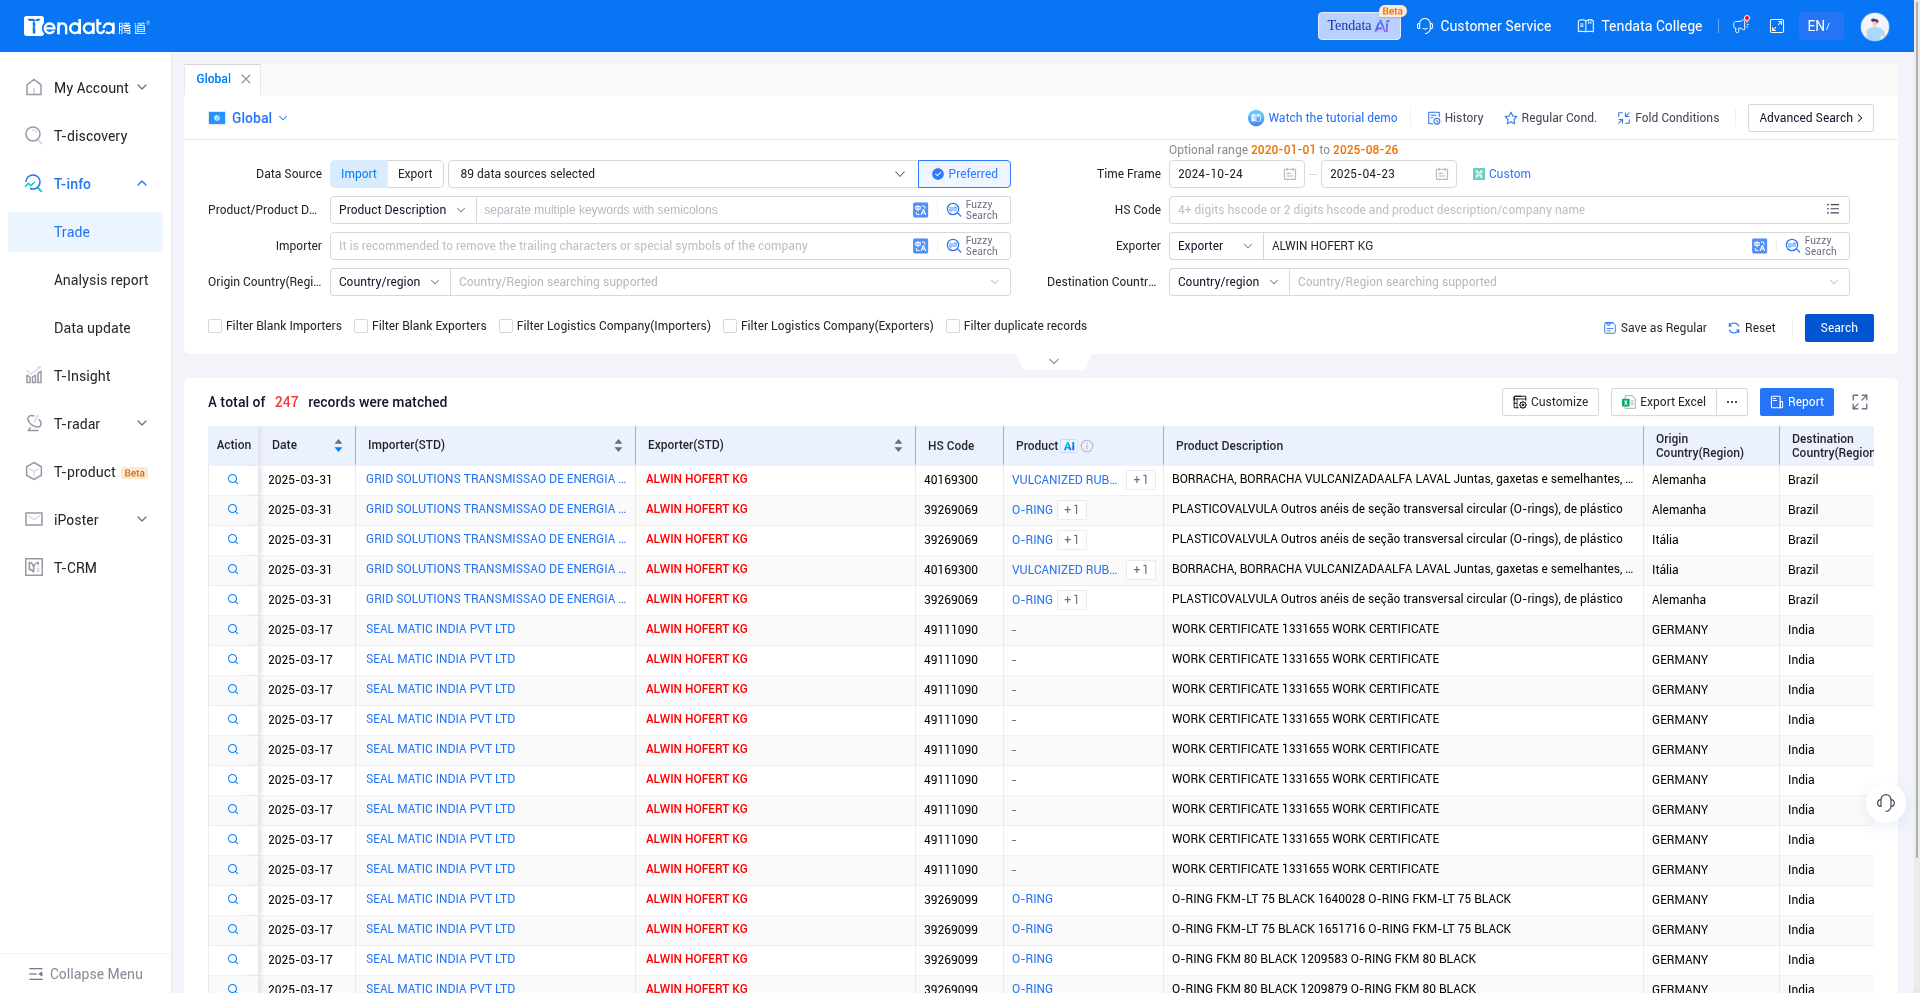This screenshot has width=1920, height=993.
Task: Open the user avatar profile
Action: tap(1875, 26)
